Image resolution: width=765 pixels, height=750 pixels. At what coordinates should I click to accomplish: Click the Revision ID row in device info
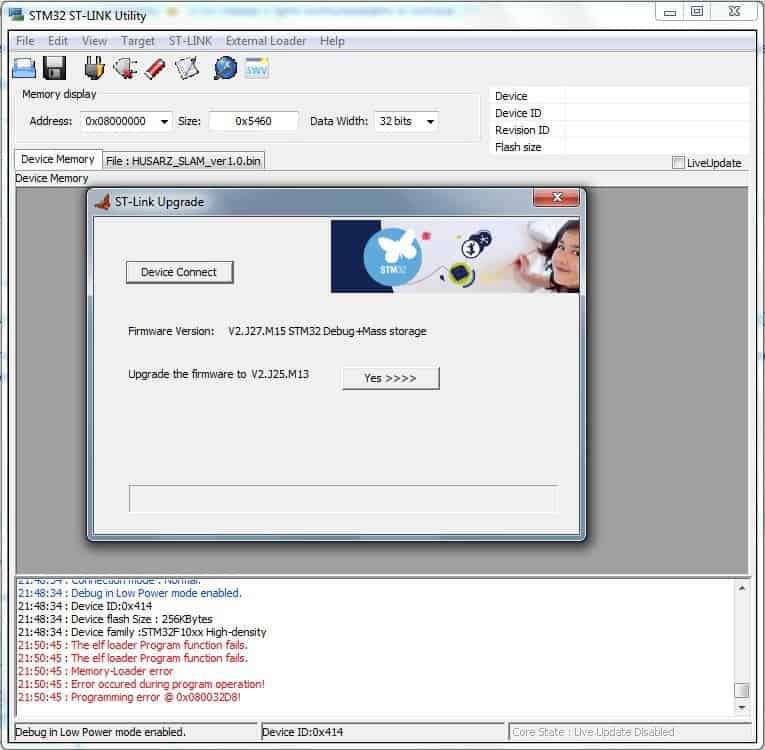point(619,130)
